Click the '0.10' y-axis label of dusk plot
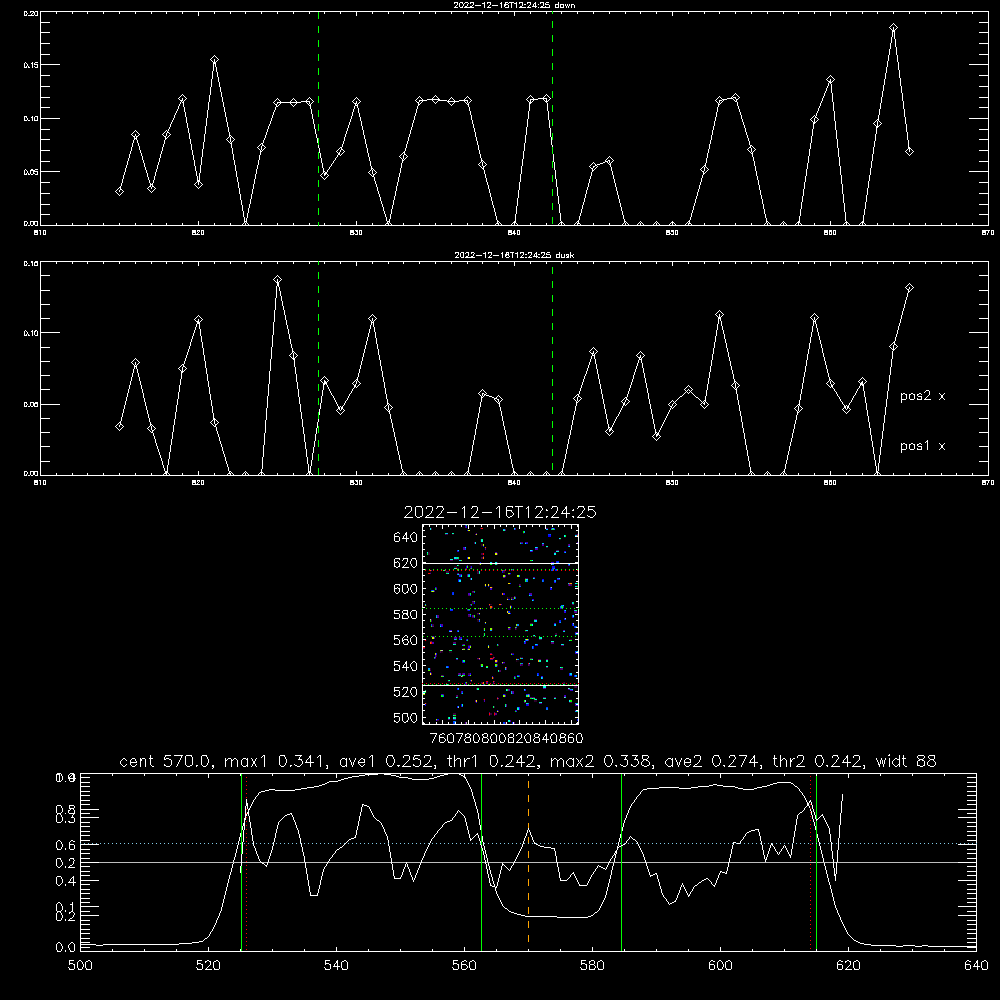 pyautogui.click(x=31, y=333)
